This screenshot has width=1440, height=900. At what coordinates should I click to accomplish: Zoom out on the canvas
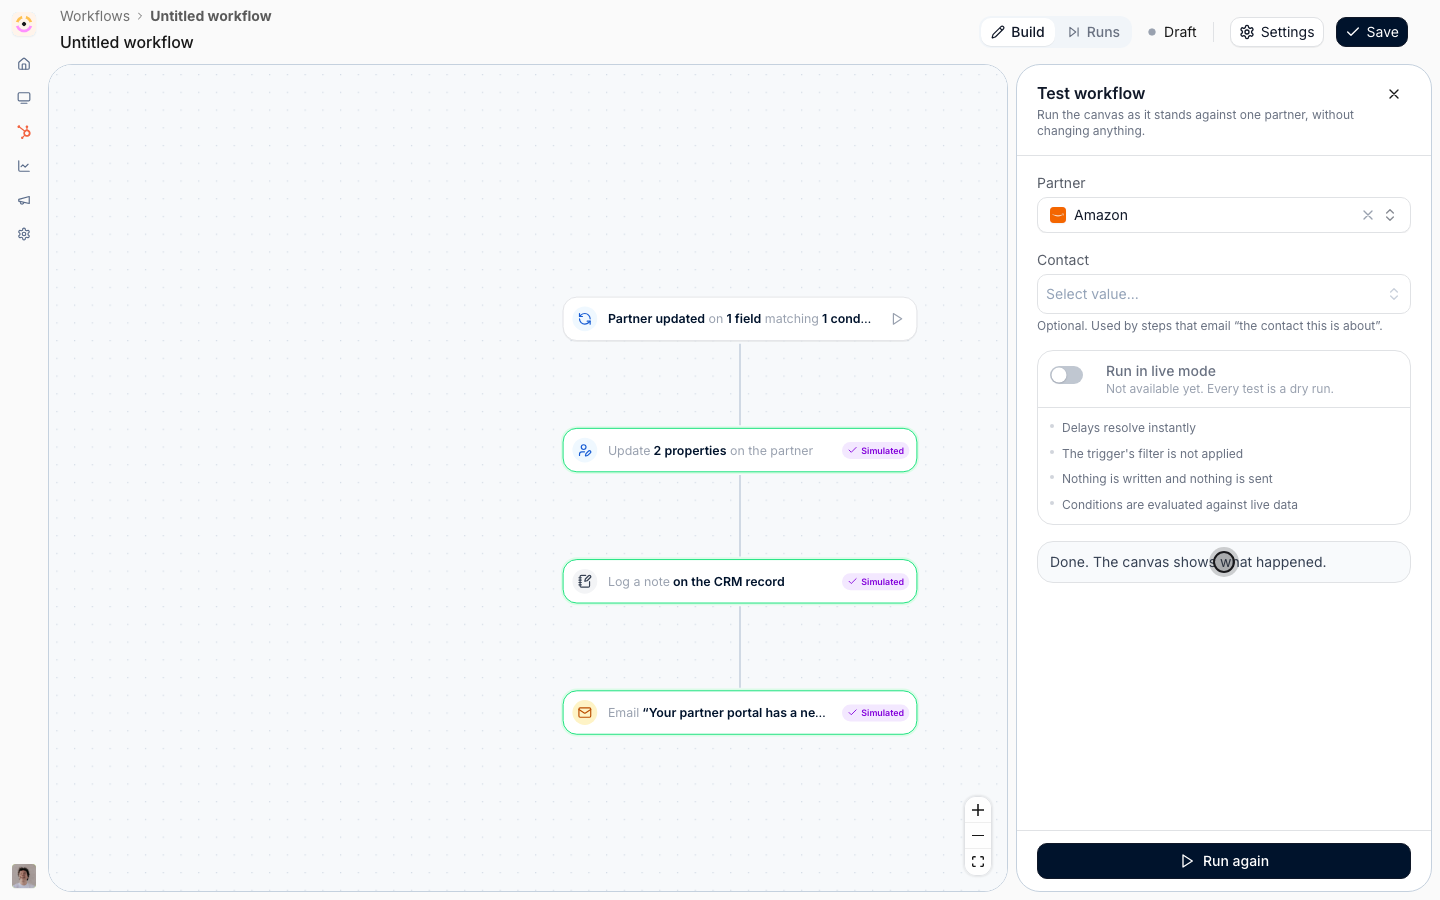pyautogui.click(x=978, y=836)
